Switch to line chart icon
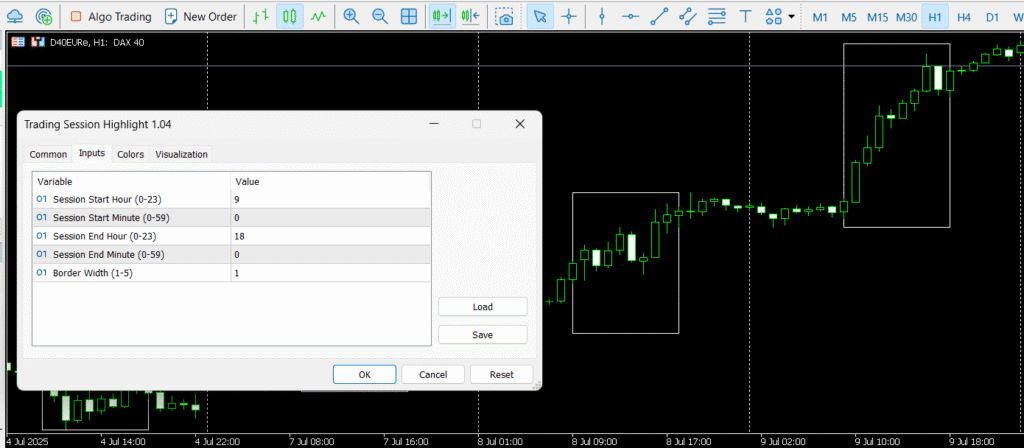1024x448 pixels. point(318,17)
